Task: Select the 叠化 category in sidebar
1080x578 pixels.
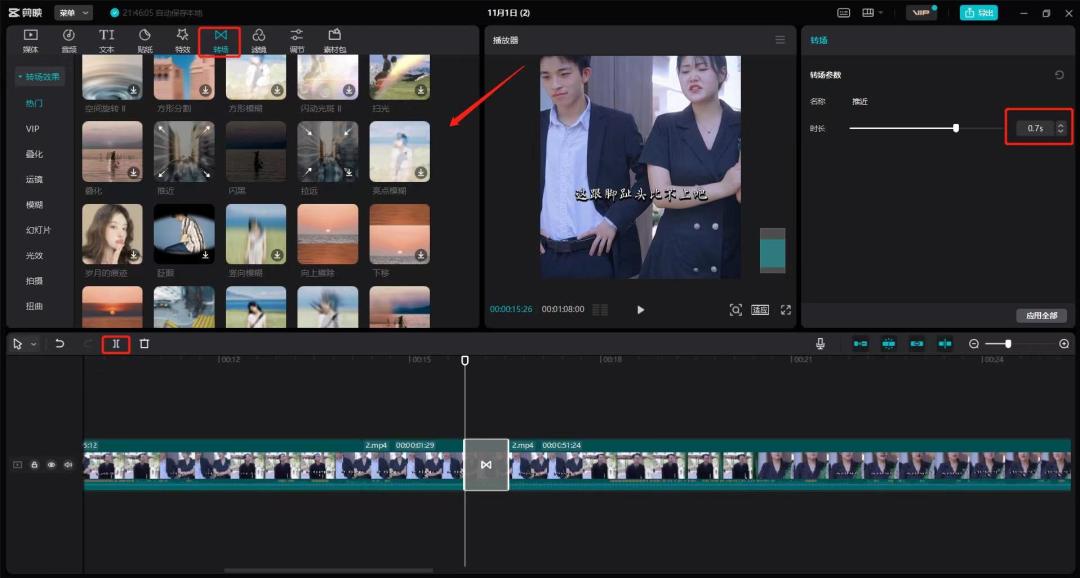Action: coord(34,154)
